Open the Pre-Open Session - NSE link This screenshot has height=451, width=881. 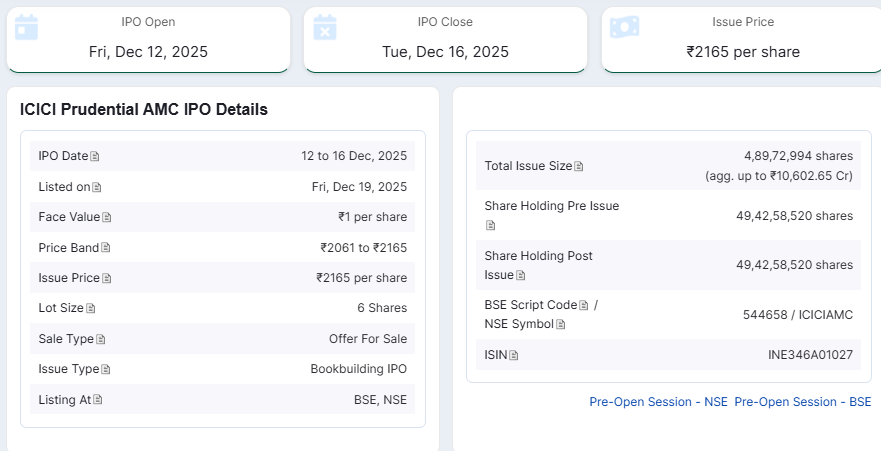tap(658, 402)
